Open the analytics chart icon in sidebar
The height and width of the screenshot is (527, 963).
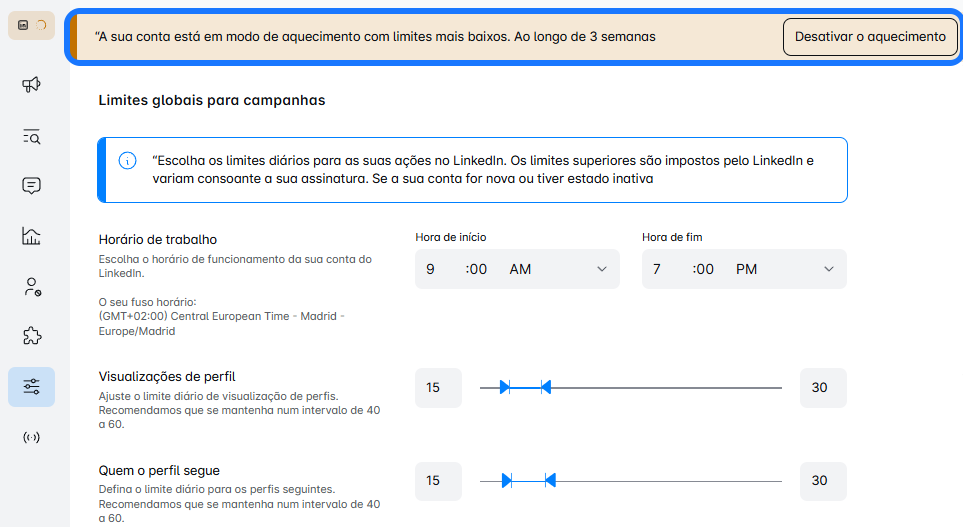pyautogui.click(x=31, y=236)
